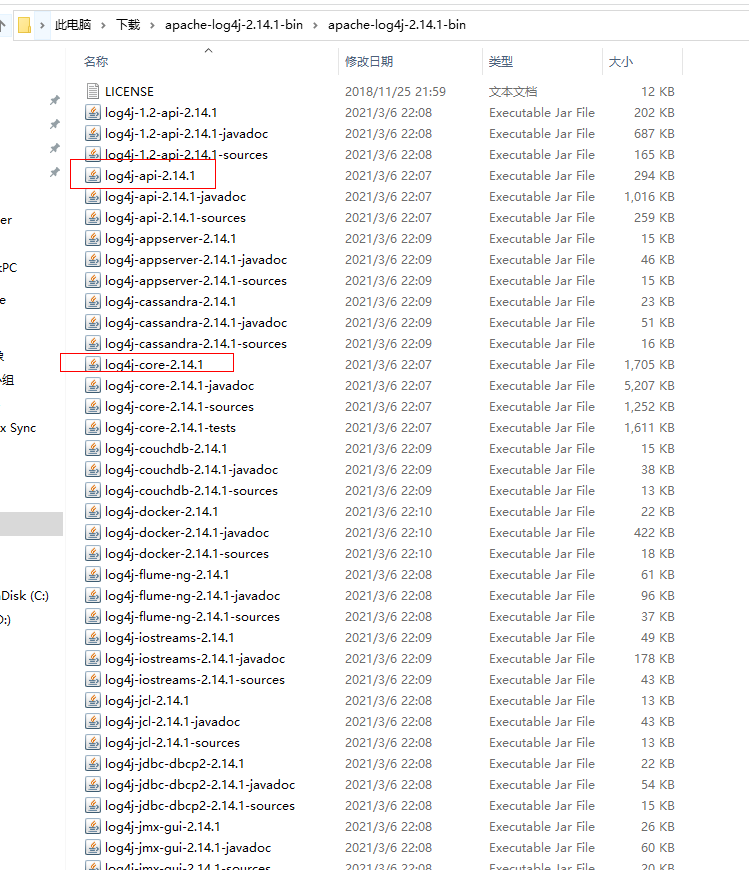Click the jar icon of log4j-docker-2.14.1-javadoc
The height and width of the screenshot is (870, 749).
(x=93, y=533)
